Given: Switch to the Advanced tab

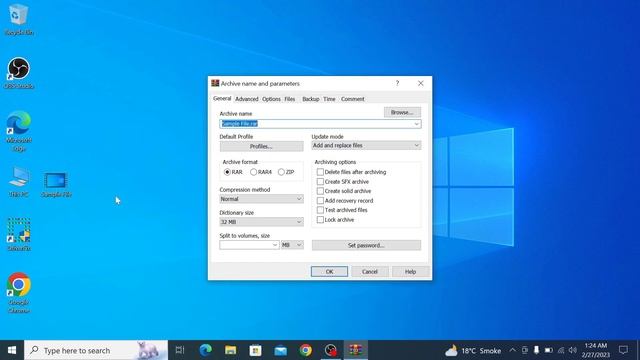Looking at the screenshot, I should coord(247,99).
